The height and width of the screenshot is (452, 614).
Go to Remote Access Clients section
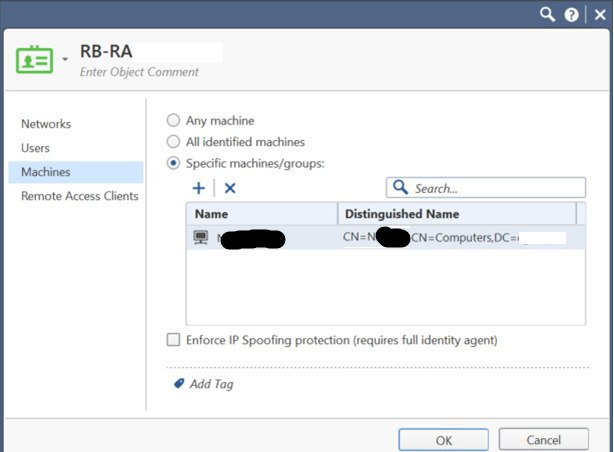click(x=80, y=196)
